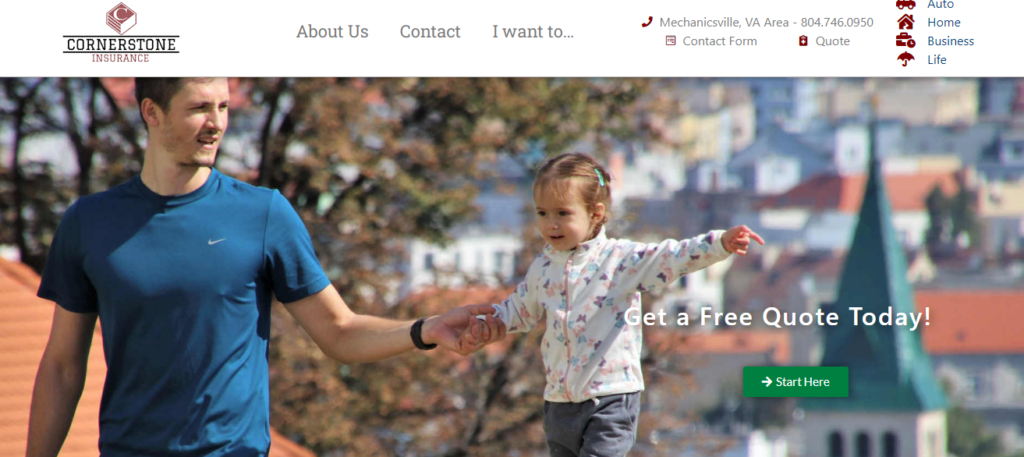Open the Quote link
1024x457 pixels.
pos(833,41)
